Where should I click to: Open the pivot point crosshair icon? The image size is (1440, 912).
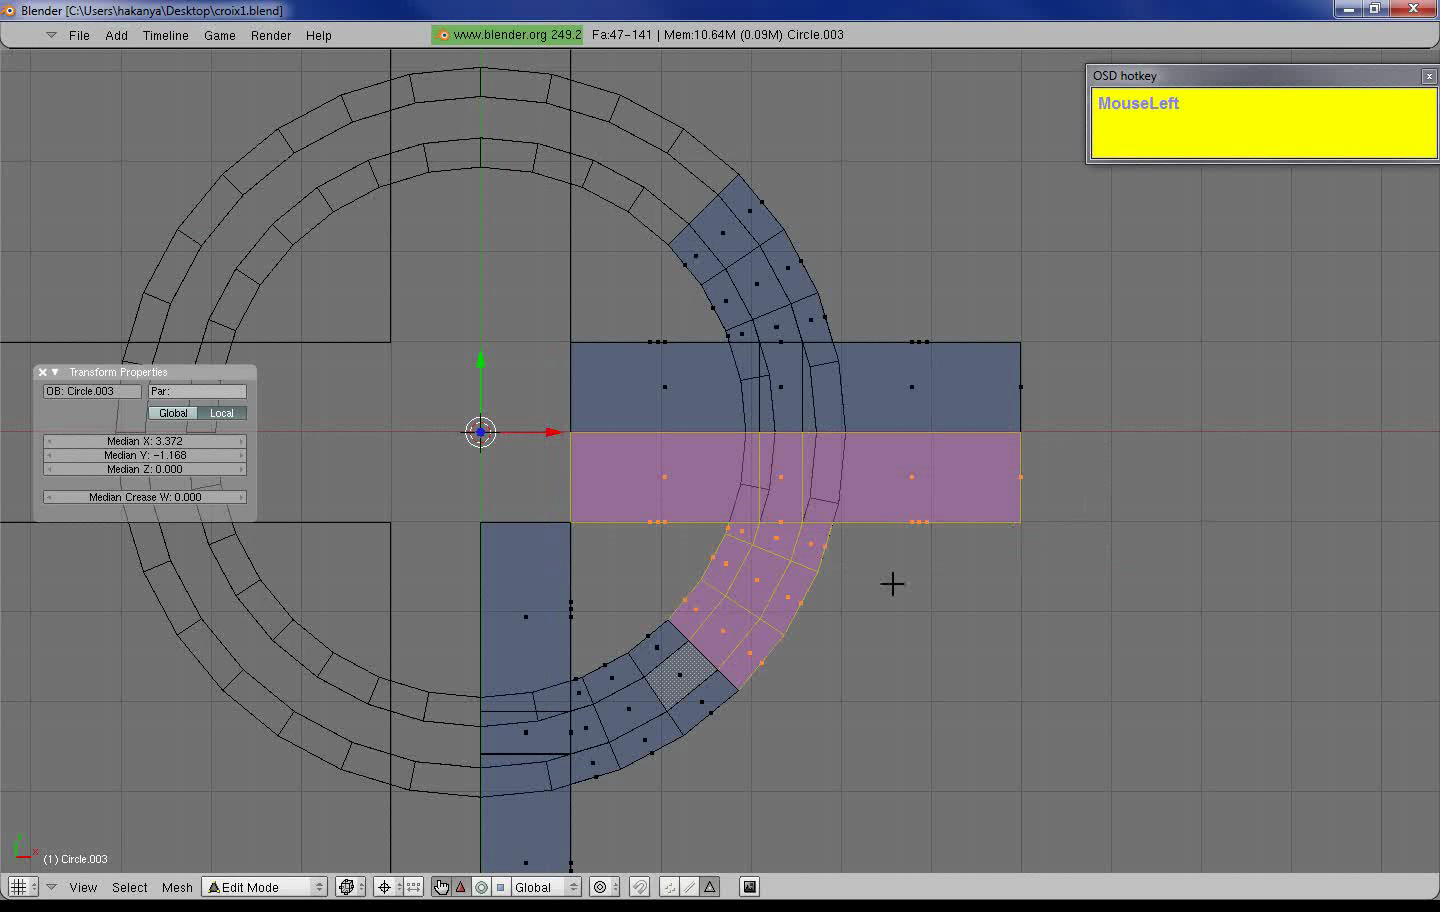click(x=384, y=887)
